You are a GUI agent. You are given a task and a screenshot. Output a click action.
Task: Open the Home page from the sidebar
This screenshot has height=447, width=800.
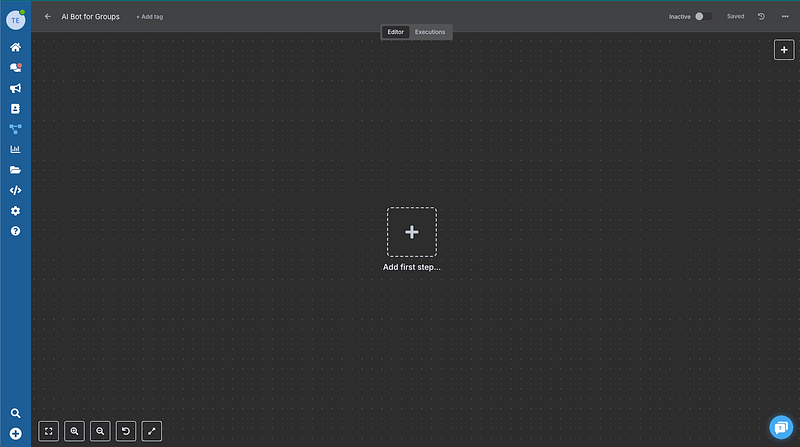[15, 47]
